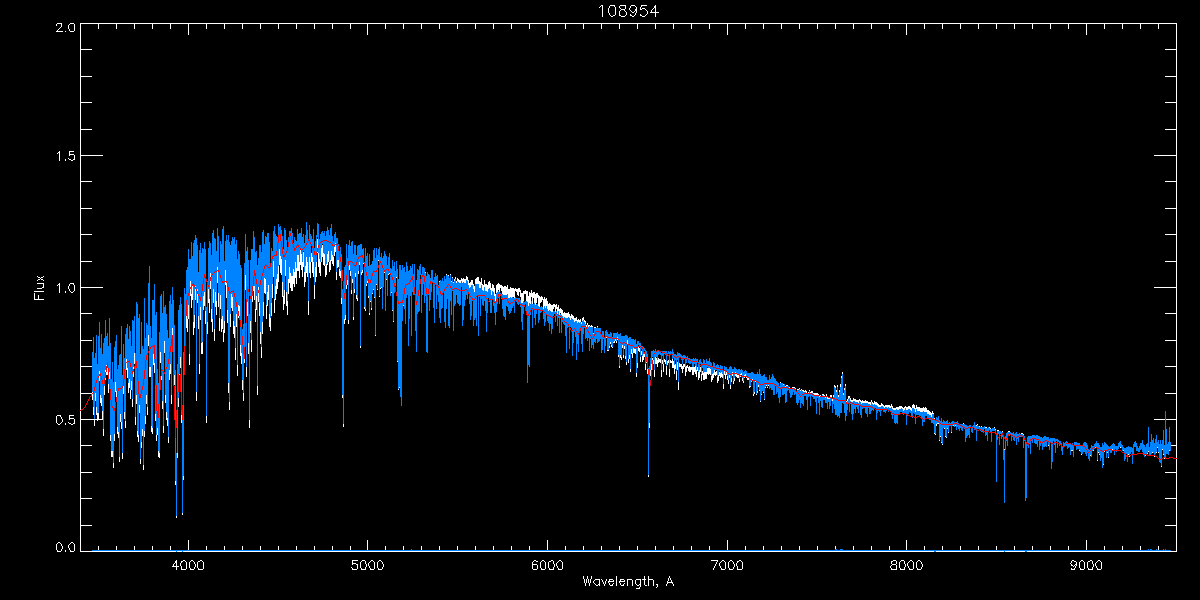The height and width of the screenshot is (600, 1200).
Task: Click the 7000 wavelength tick label
Action: click(727, 563)
